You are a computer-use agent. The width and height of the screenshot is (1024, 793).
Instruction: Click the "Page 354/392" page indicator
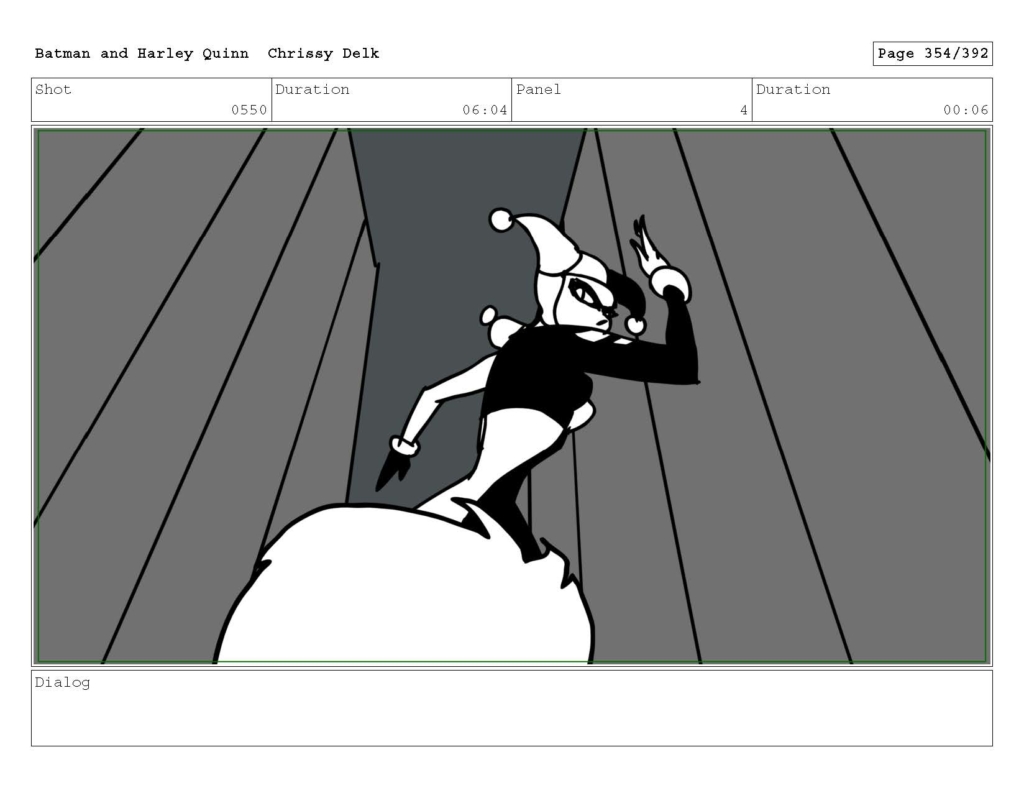tap(933, 54)
